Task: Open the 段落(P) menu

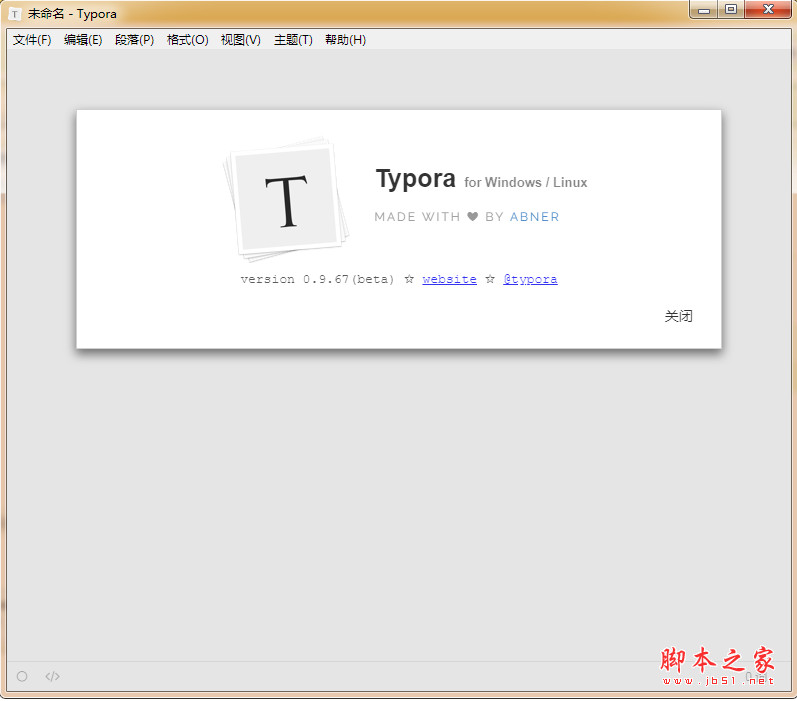Action: [134, 40]
